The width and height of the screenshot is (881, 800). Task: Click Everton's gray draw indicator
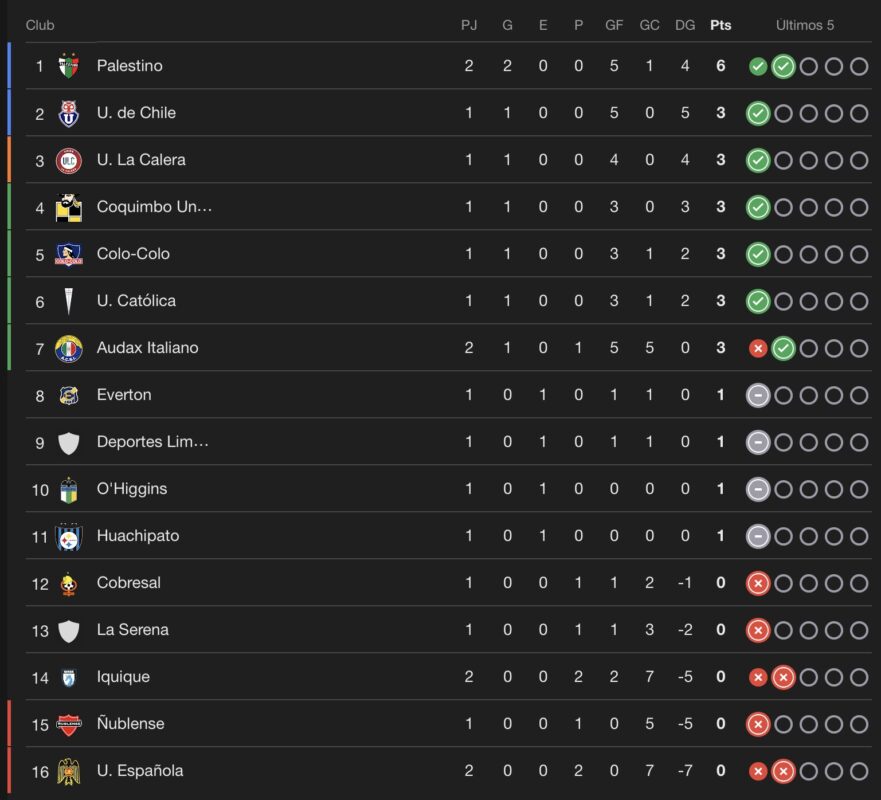(x=758, y=394)
